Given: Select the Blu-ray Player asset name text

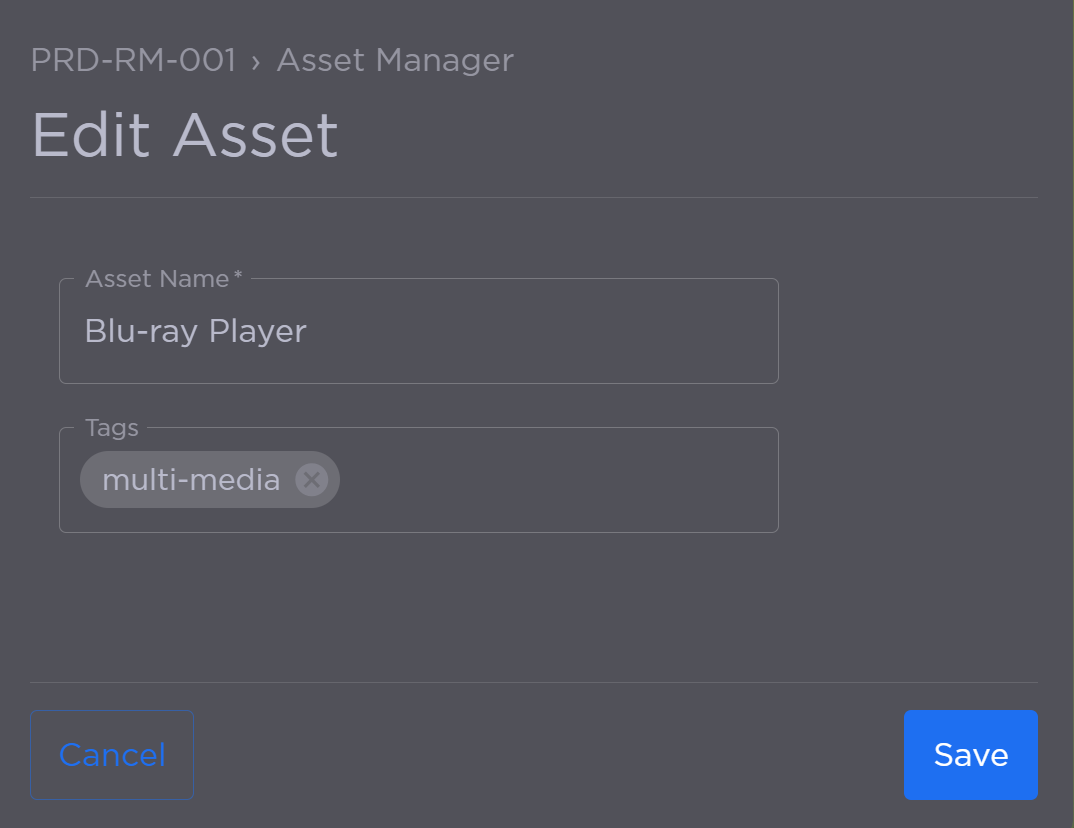Looking at the screenshot, I should [196, 331].
